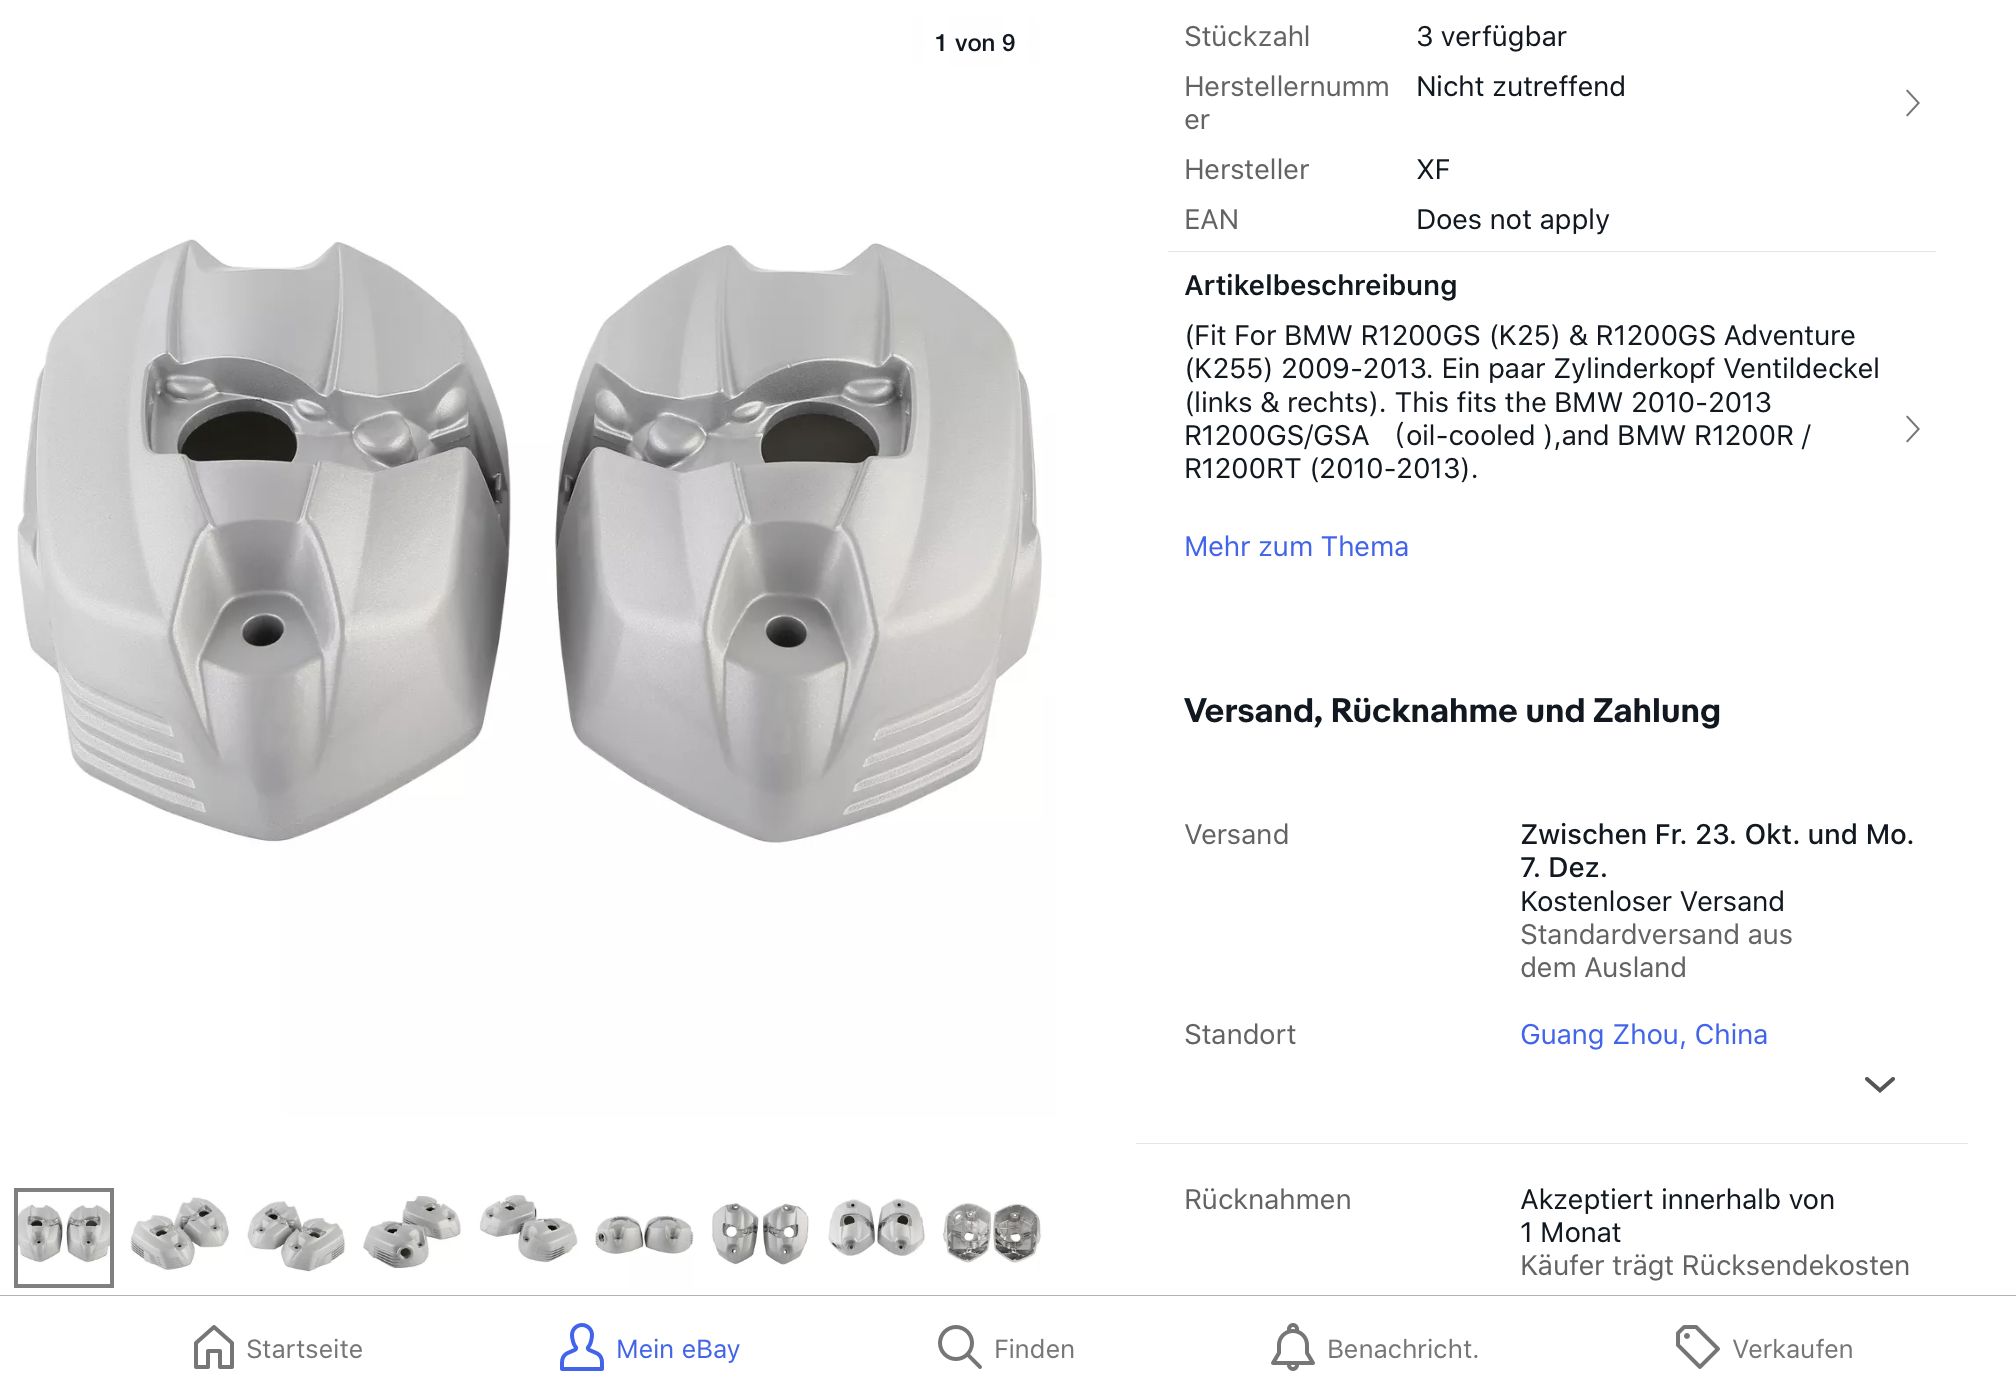Open the Mehr zum Thema link
This screenshot has width=2016, height=1396.
1296,546
